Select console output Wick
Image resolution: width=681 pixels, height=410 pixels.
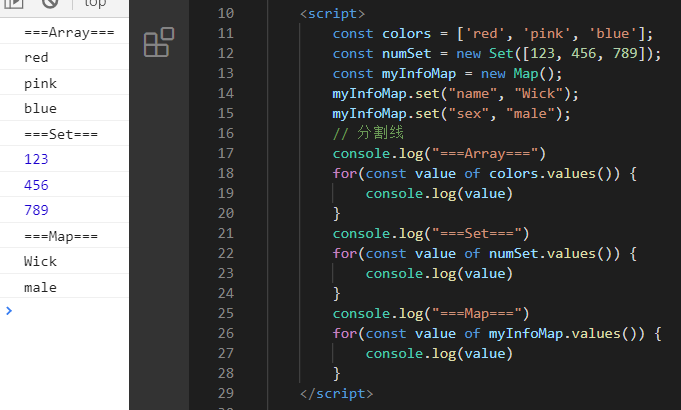click(x=40, y=261)
